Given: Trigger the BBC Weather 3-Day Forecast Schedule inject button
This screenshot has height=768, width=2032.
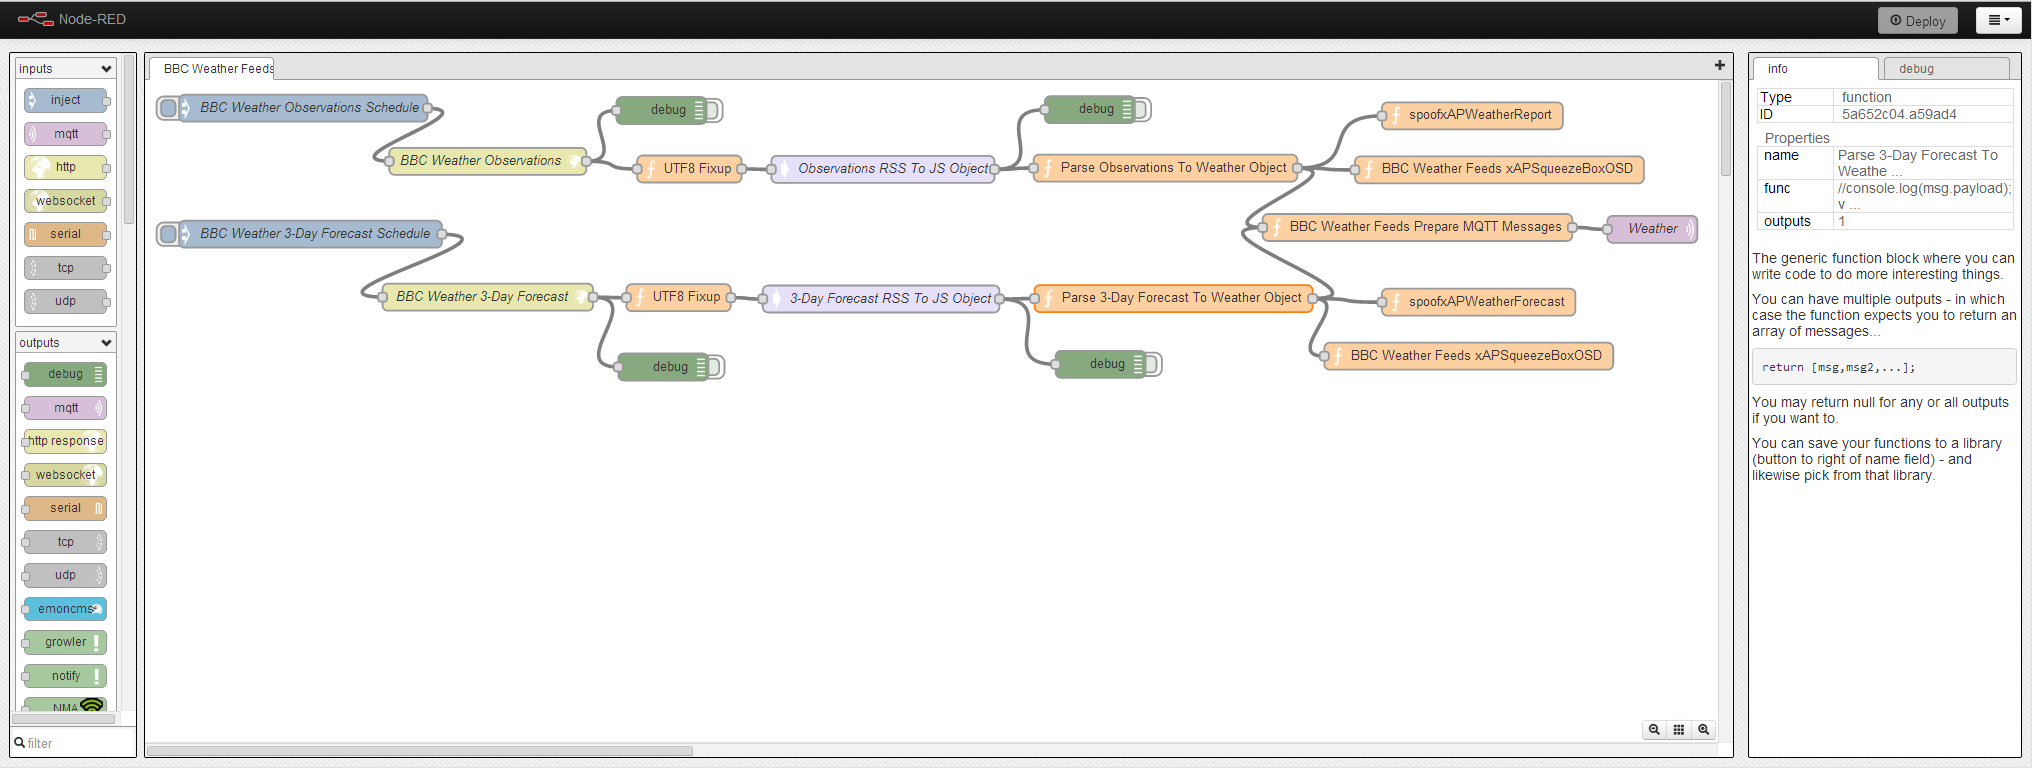Looking at the screenshot, I should [x=168, y=234].
